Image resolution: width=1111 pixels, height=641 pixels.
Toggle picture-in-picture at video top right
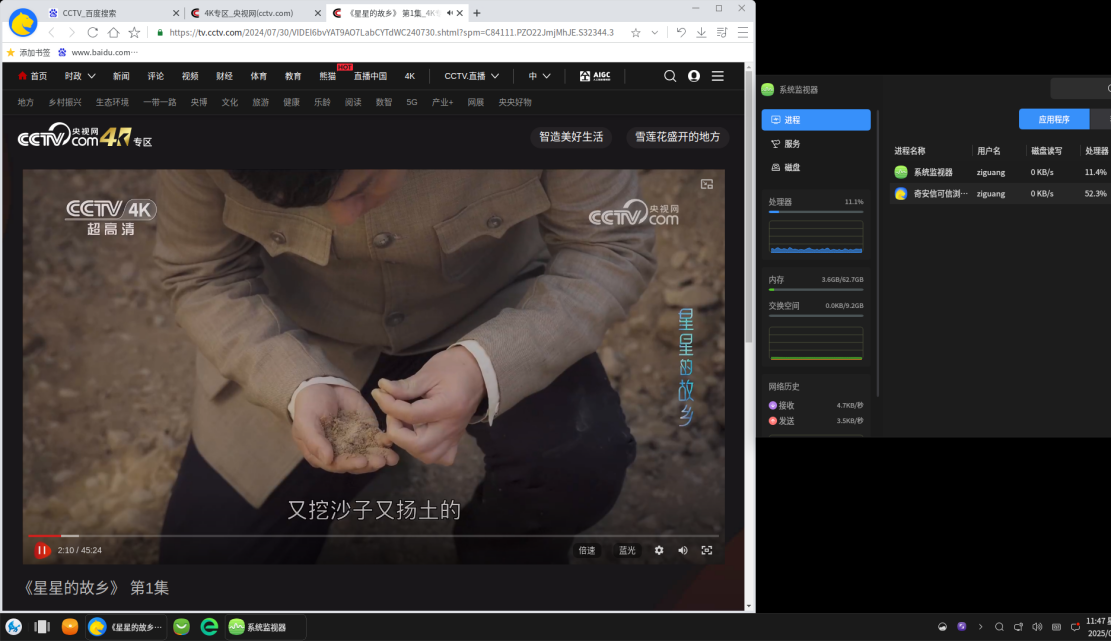point(707,184)
